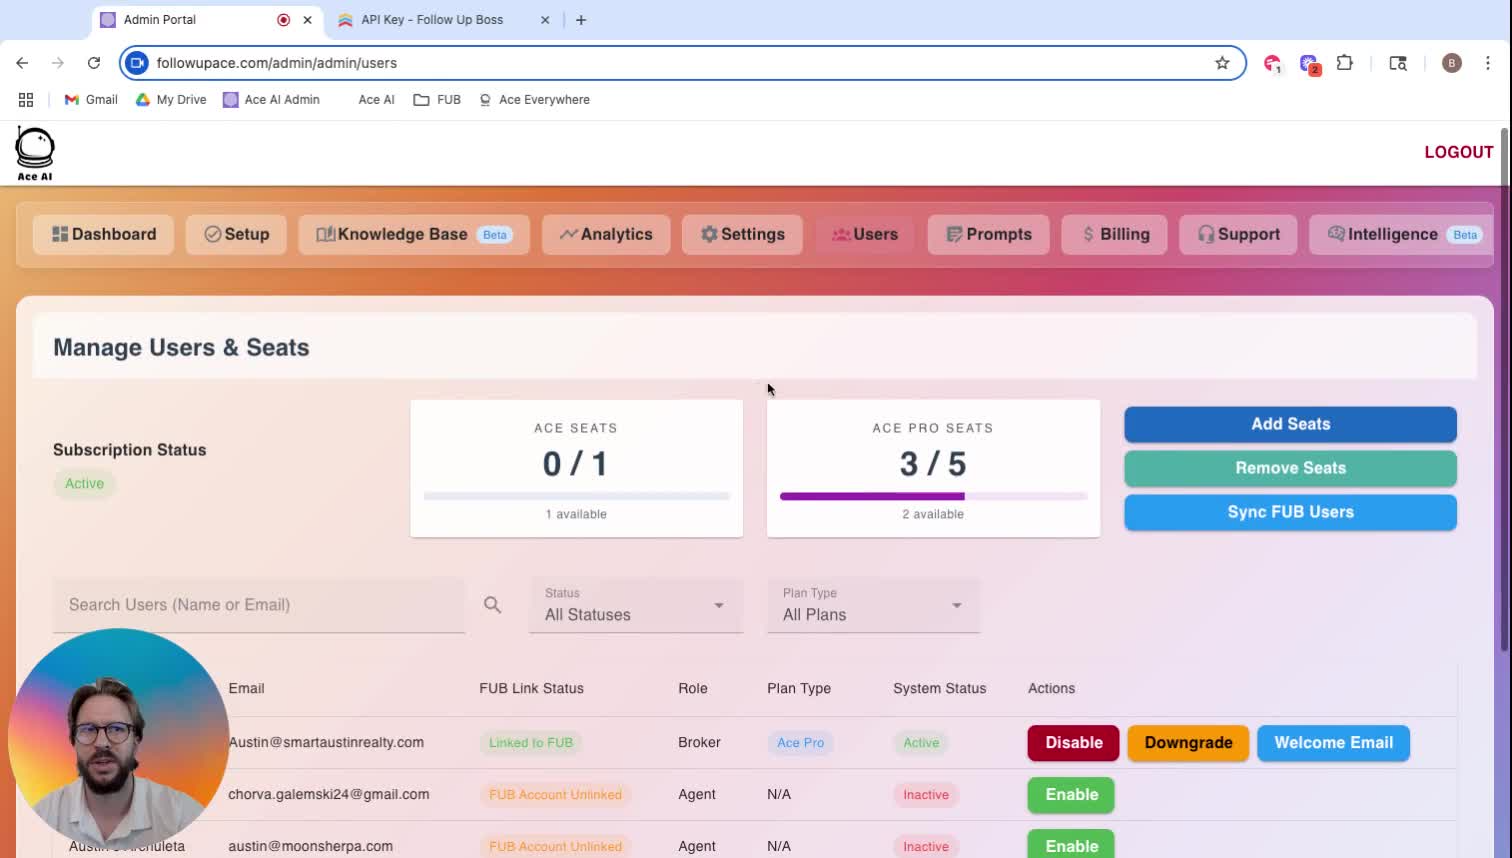
Task: Click the Sync FUB Users button
Action: click(x=1290, y=512)
